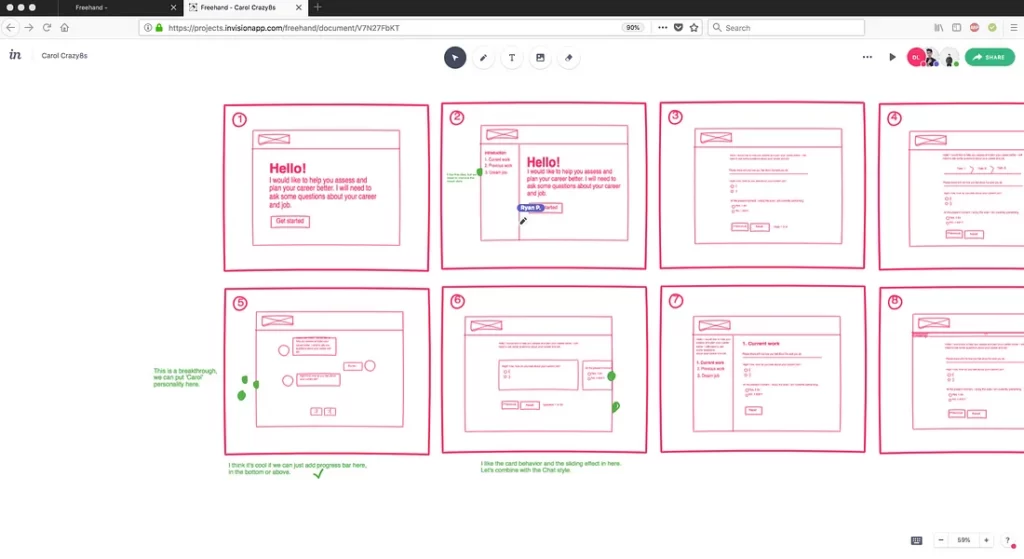The image size is (1024, 559).
Task: Select sketch frame number 5
Action: [x=327, y=371]
